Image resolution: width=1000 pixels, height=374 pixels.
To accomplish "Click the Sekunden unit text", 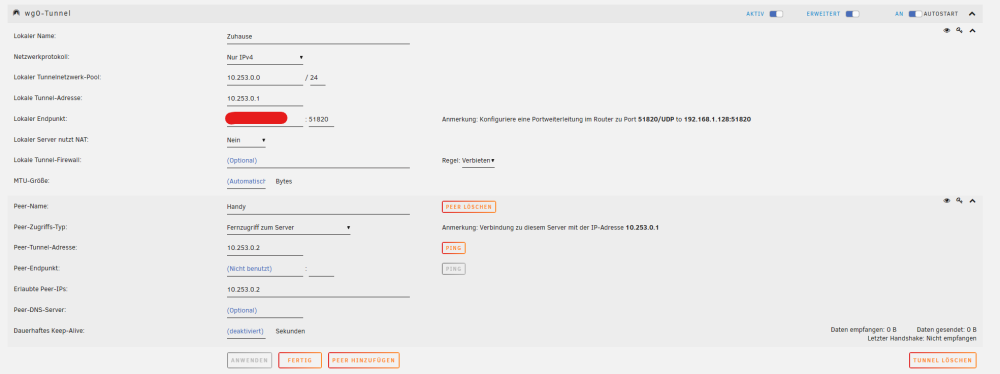I will point(290,331).
